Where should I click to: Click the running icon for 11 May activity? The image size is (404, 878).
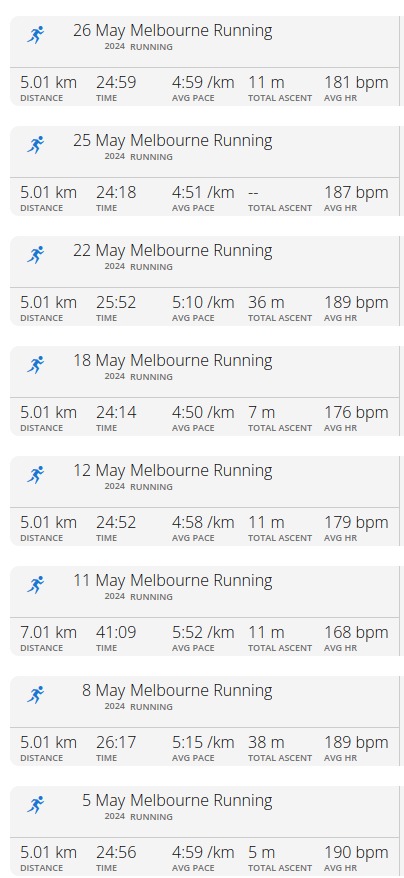coord(35,585)
